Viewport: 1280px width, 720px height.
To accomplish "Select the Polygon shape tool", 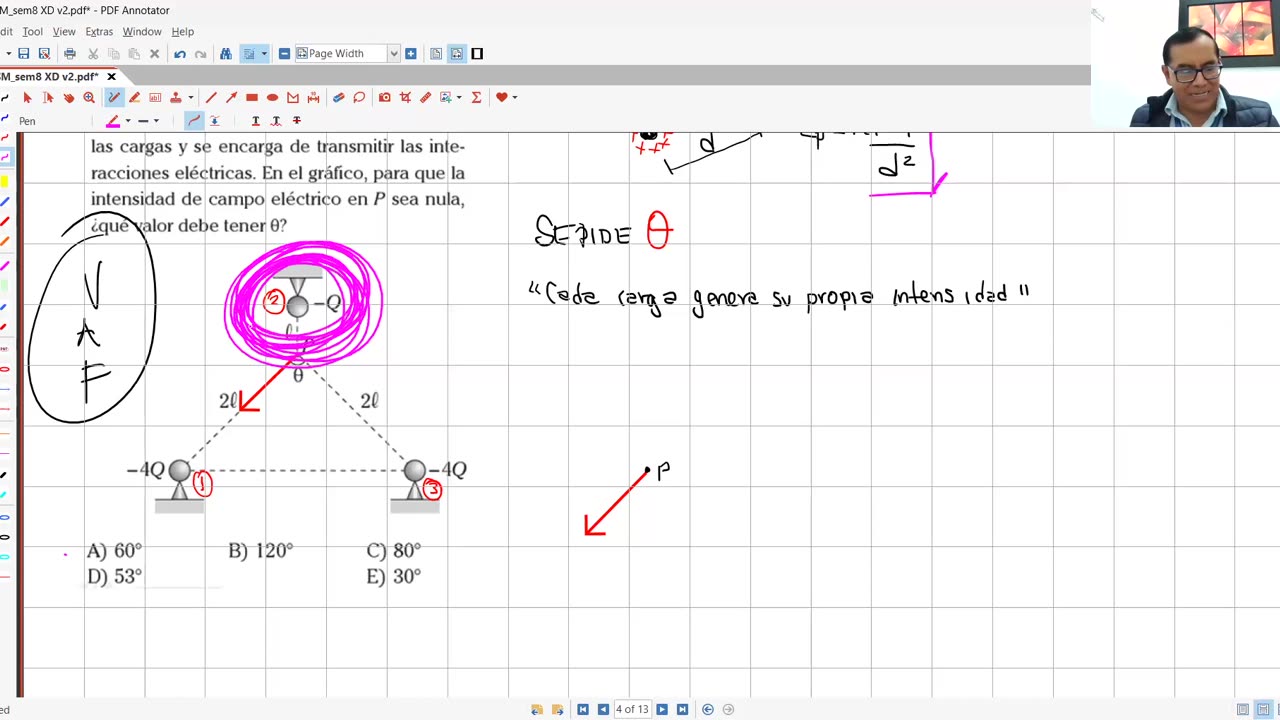I will pyautogui.click(x=293, y=97).
